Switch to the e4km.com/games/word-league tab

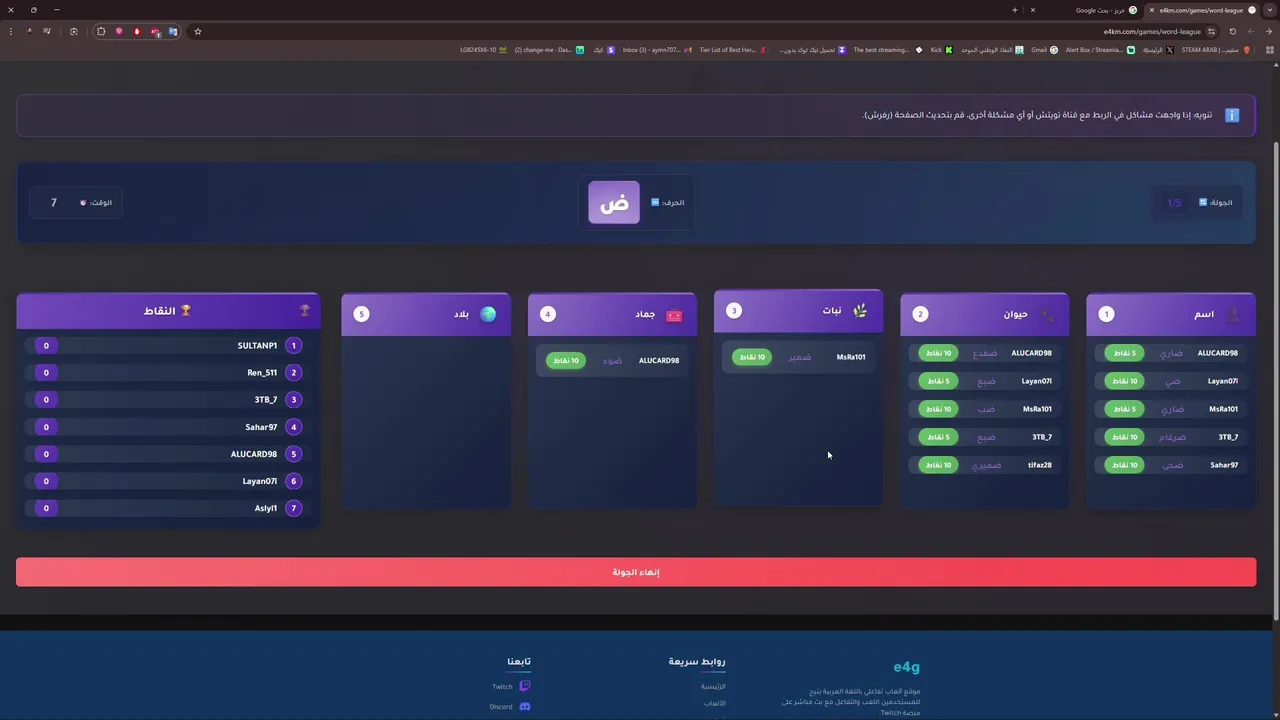pos(1200,10)
